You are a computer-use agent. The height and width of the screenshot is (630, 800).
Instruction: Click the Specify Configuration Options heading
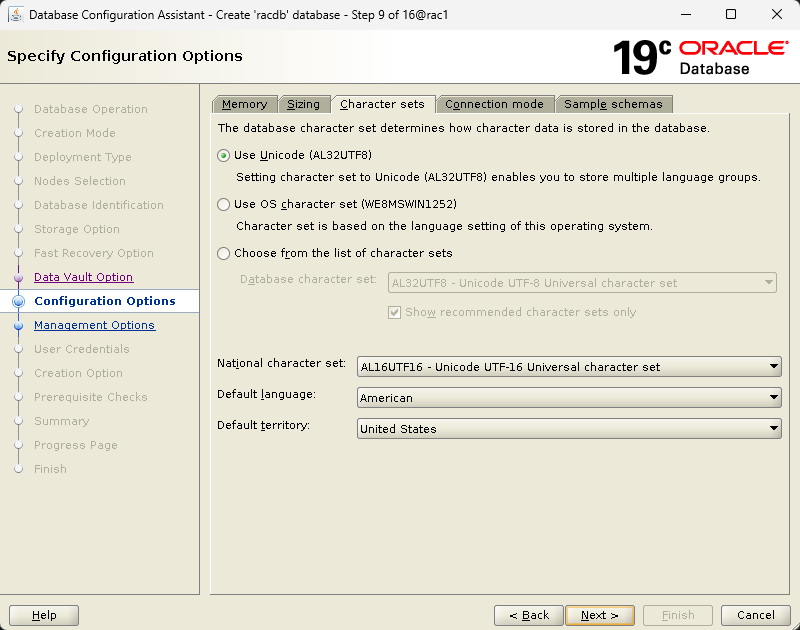124,56
